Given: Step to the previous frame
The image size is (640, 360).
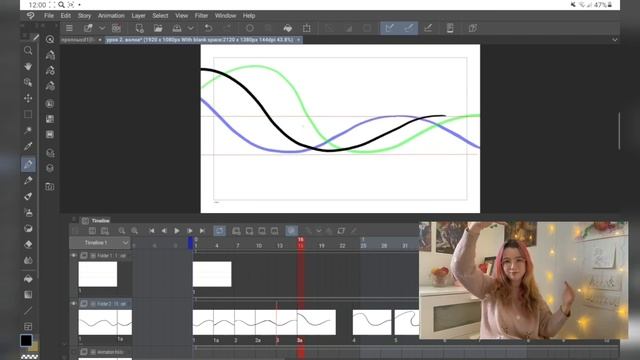Looking at the screenshot, I should point(164,231).
